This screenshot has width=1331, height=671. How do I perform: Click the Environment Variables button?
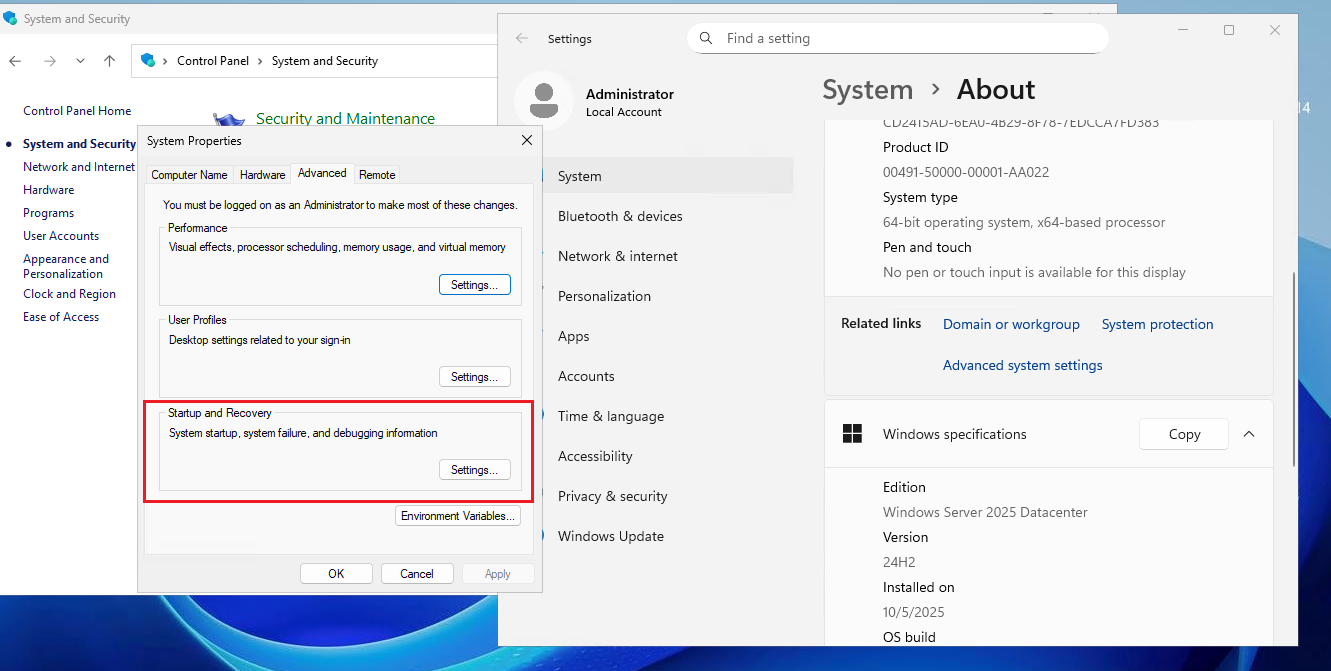click(x=458, y=516)
